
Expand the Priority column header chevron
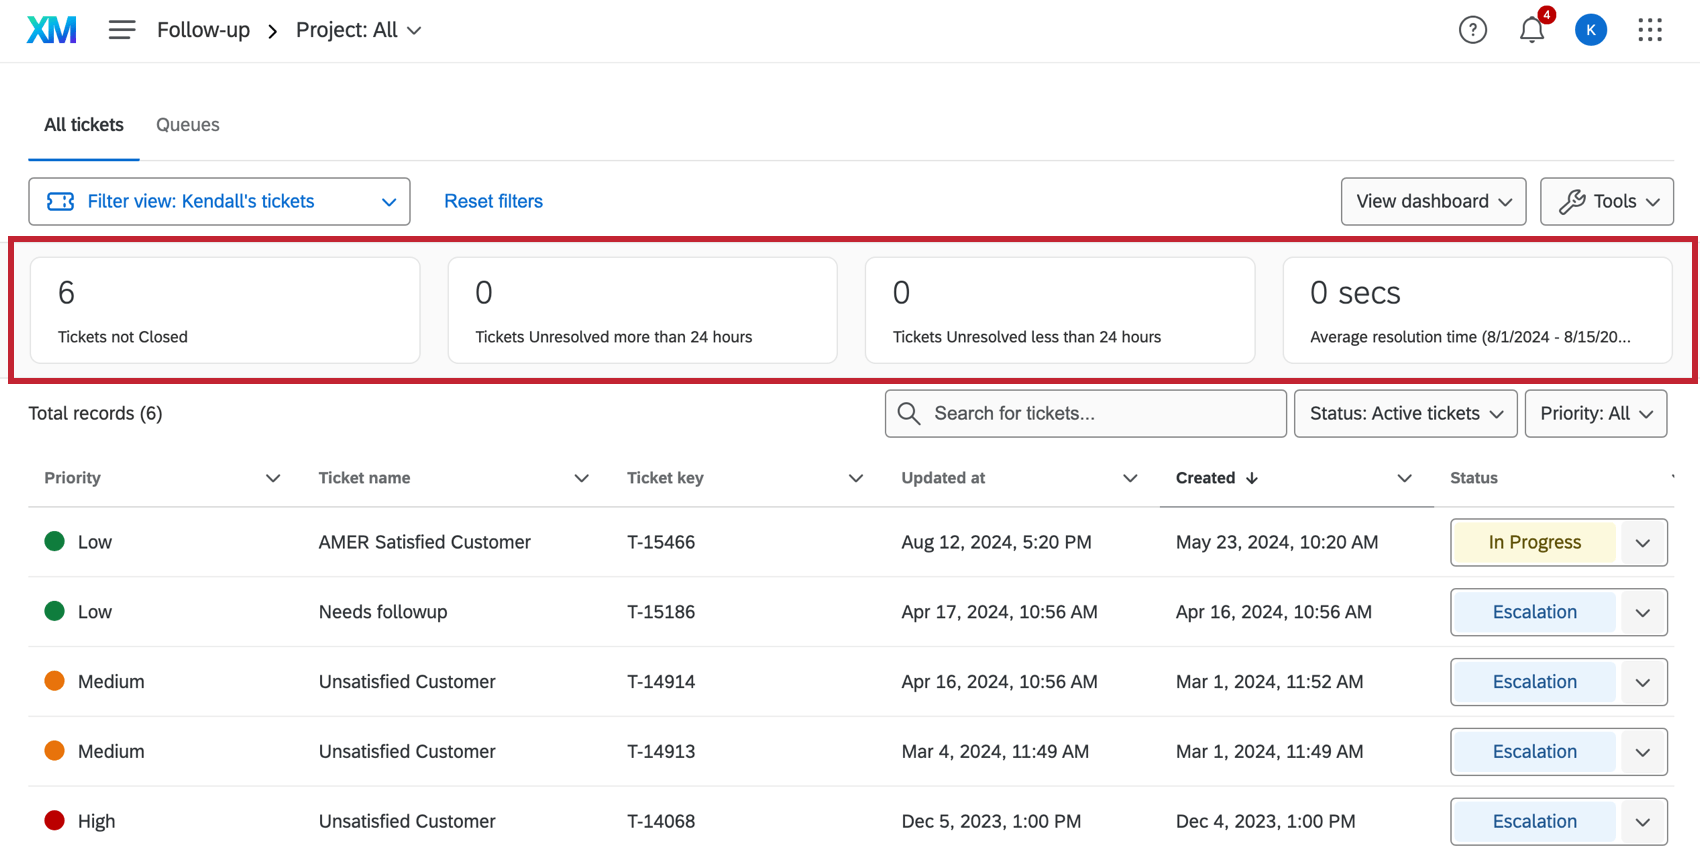tap(272, 478)
